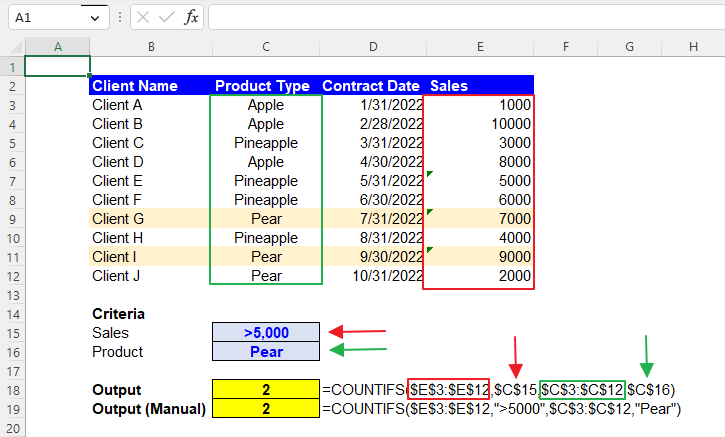Click the Pineapple cell in Client C row
Viewport: 725px width, 437px height.
[x=266, y=143]
